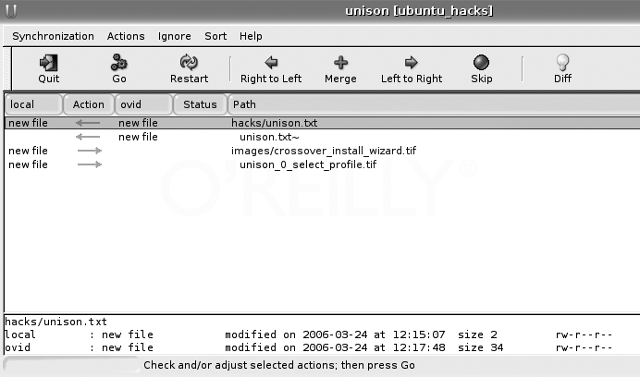Click the Merge plus icon
Viewport: 640px width, 377px height.
point(341,62)
